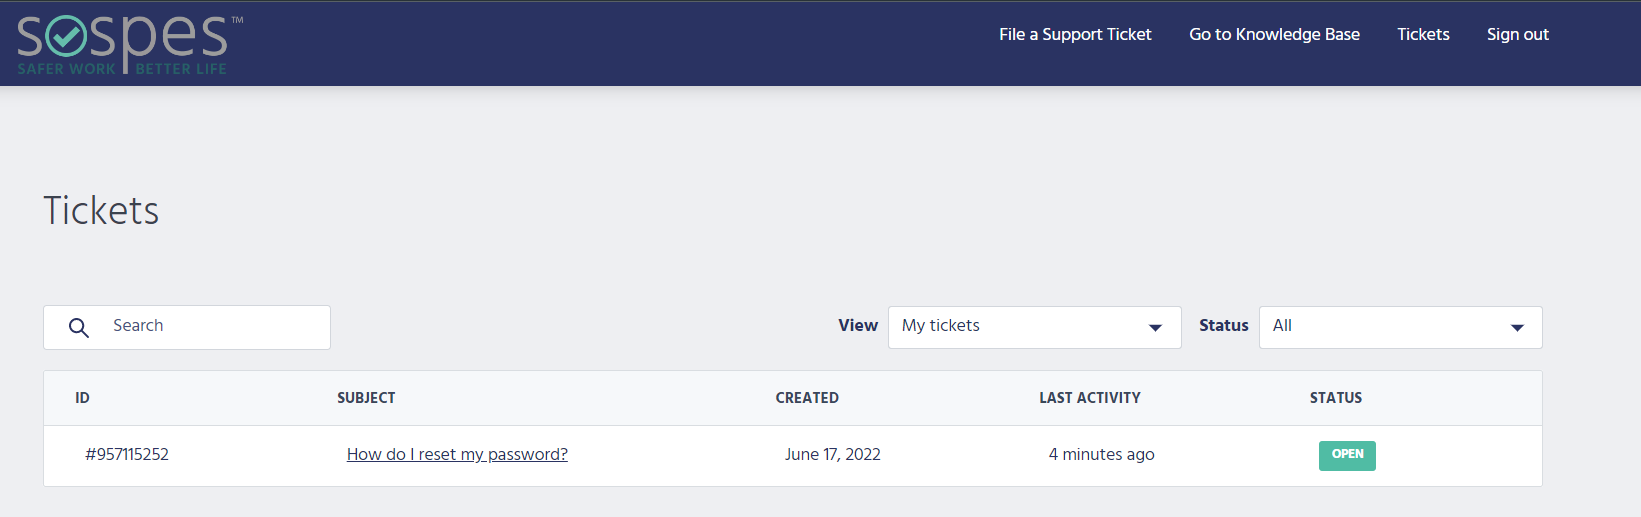Open File a Support Ticket page
Image resolution: width=1641 pixels, height=517 pixels.
pos(1075,34)
